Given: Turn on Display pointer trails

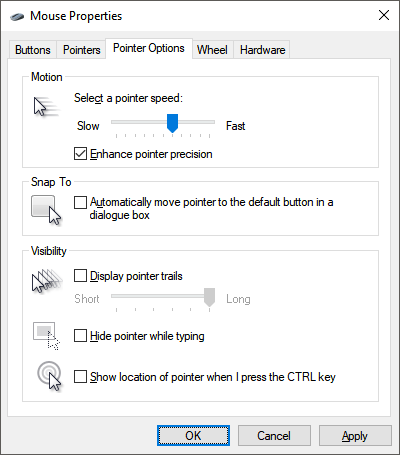Looking at the screenshot, I should [80, 276].
